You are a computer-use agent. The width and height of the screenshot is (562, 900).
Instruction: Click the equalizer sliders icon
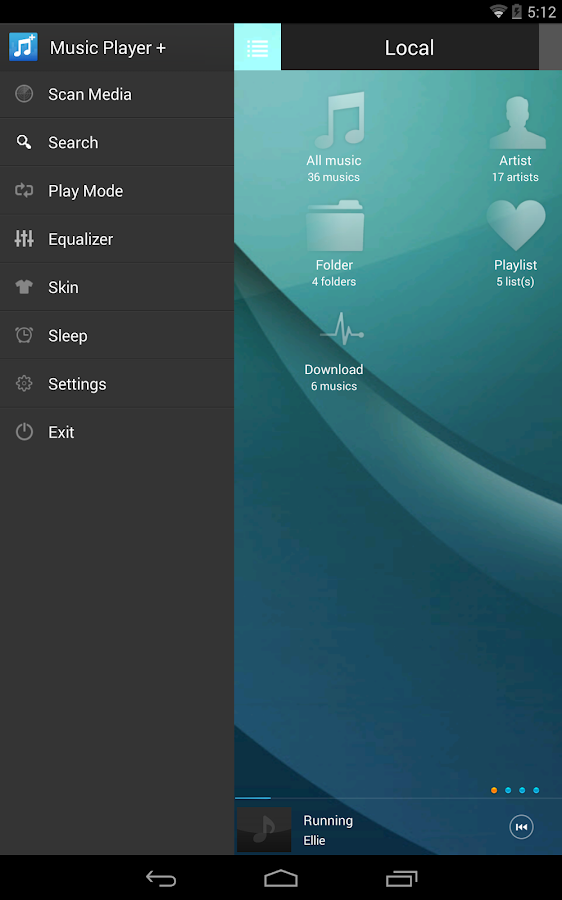click(x=24, y=238)
